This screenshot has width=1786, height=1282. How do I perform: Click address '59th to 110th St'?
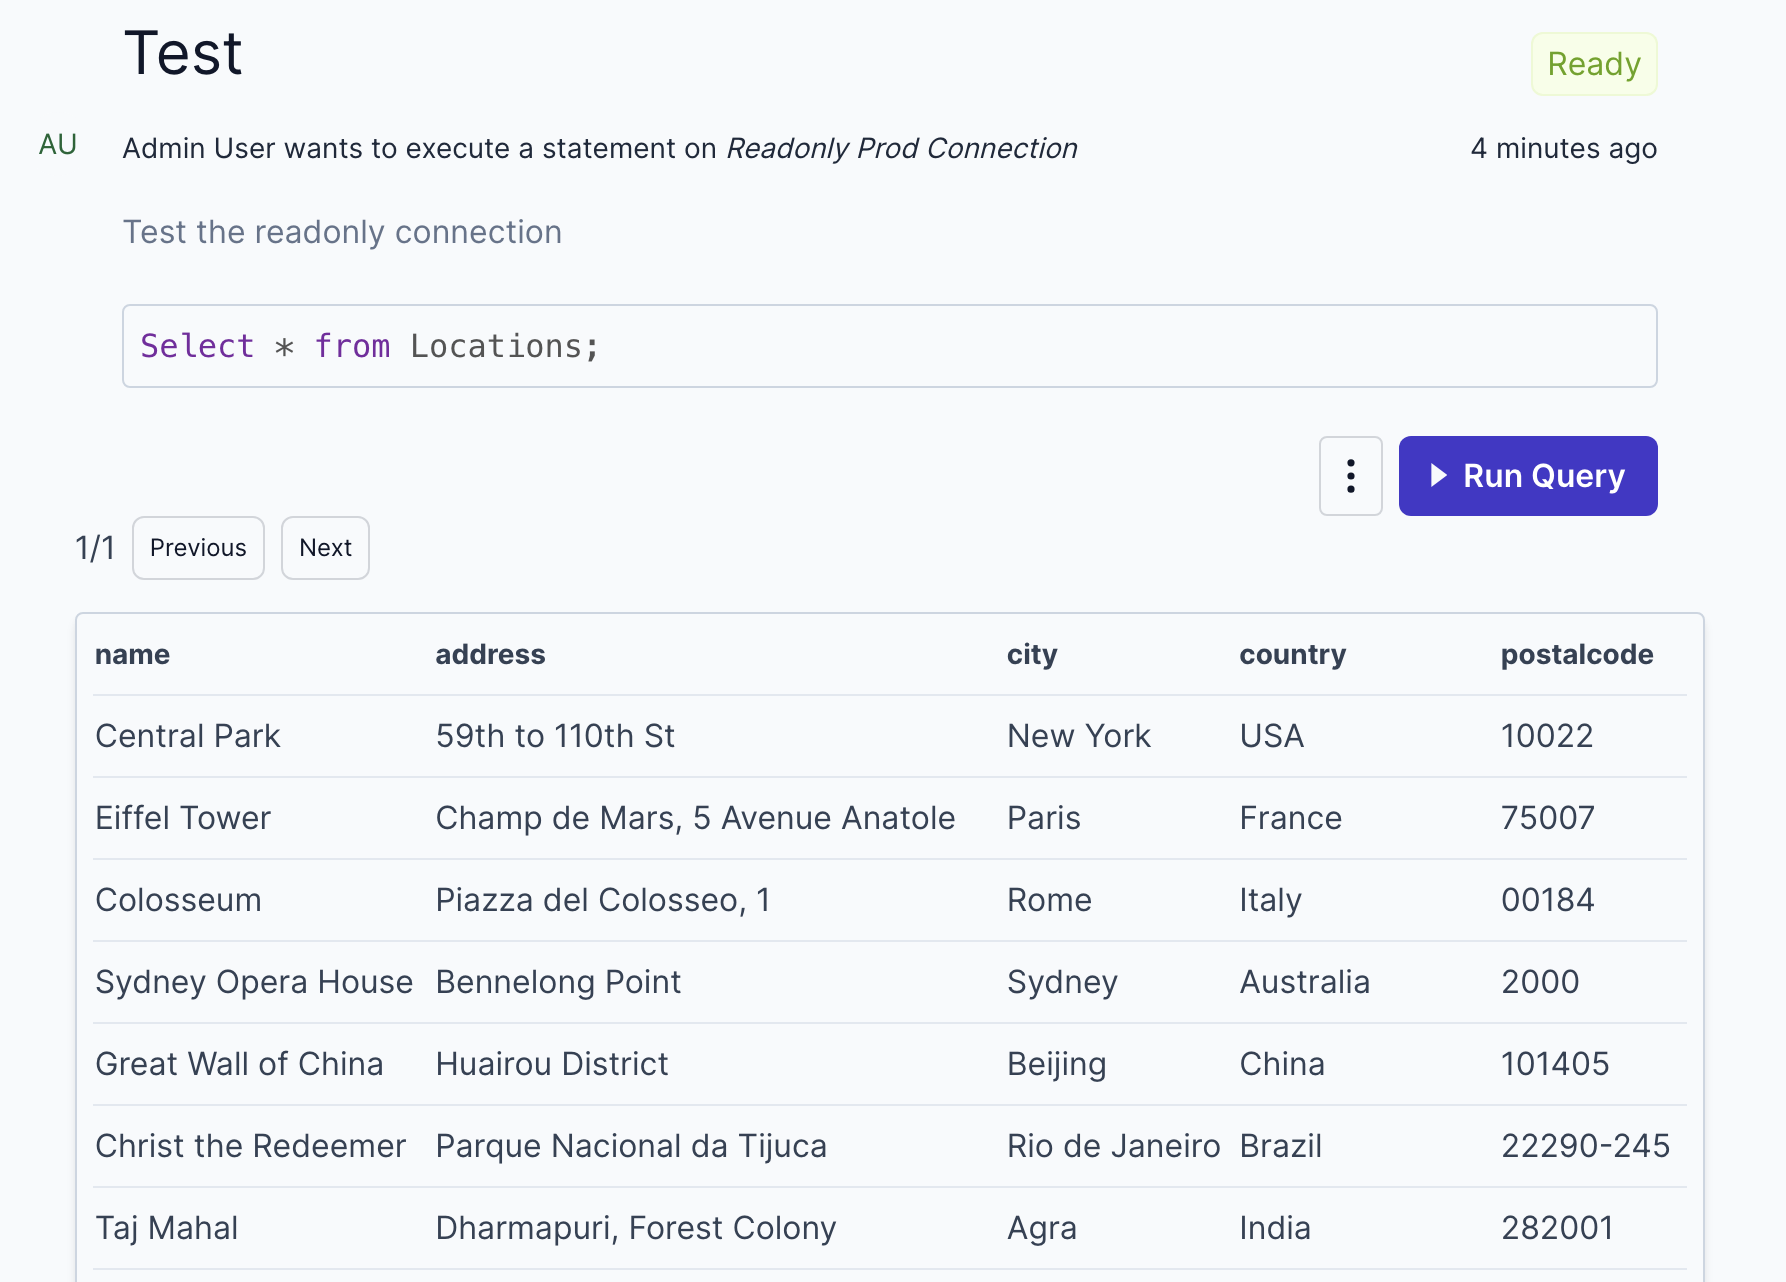point(555,736)
